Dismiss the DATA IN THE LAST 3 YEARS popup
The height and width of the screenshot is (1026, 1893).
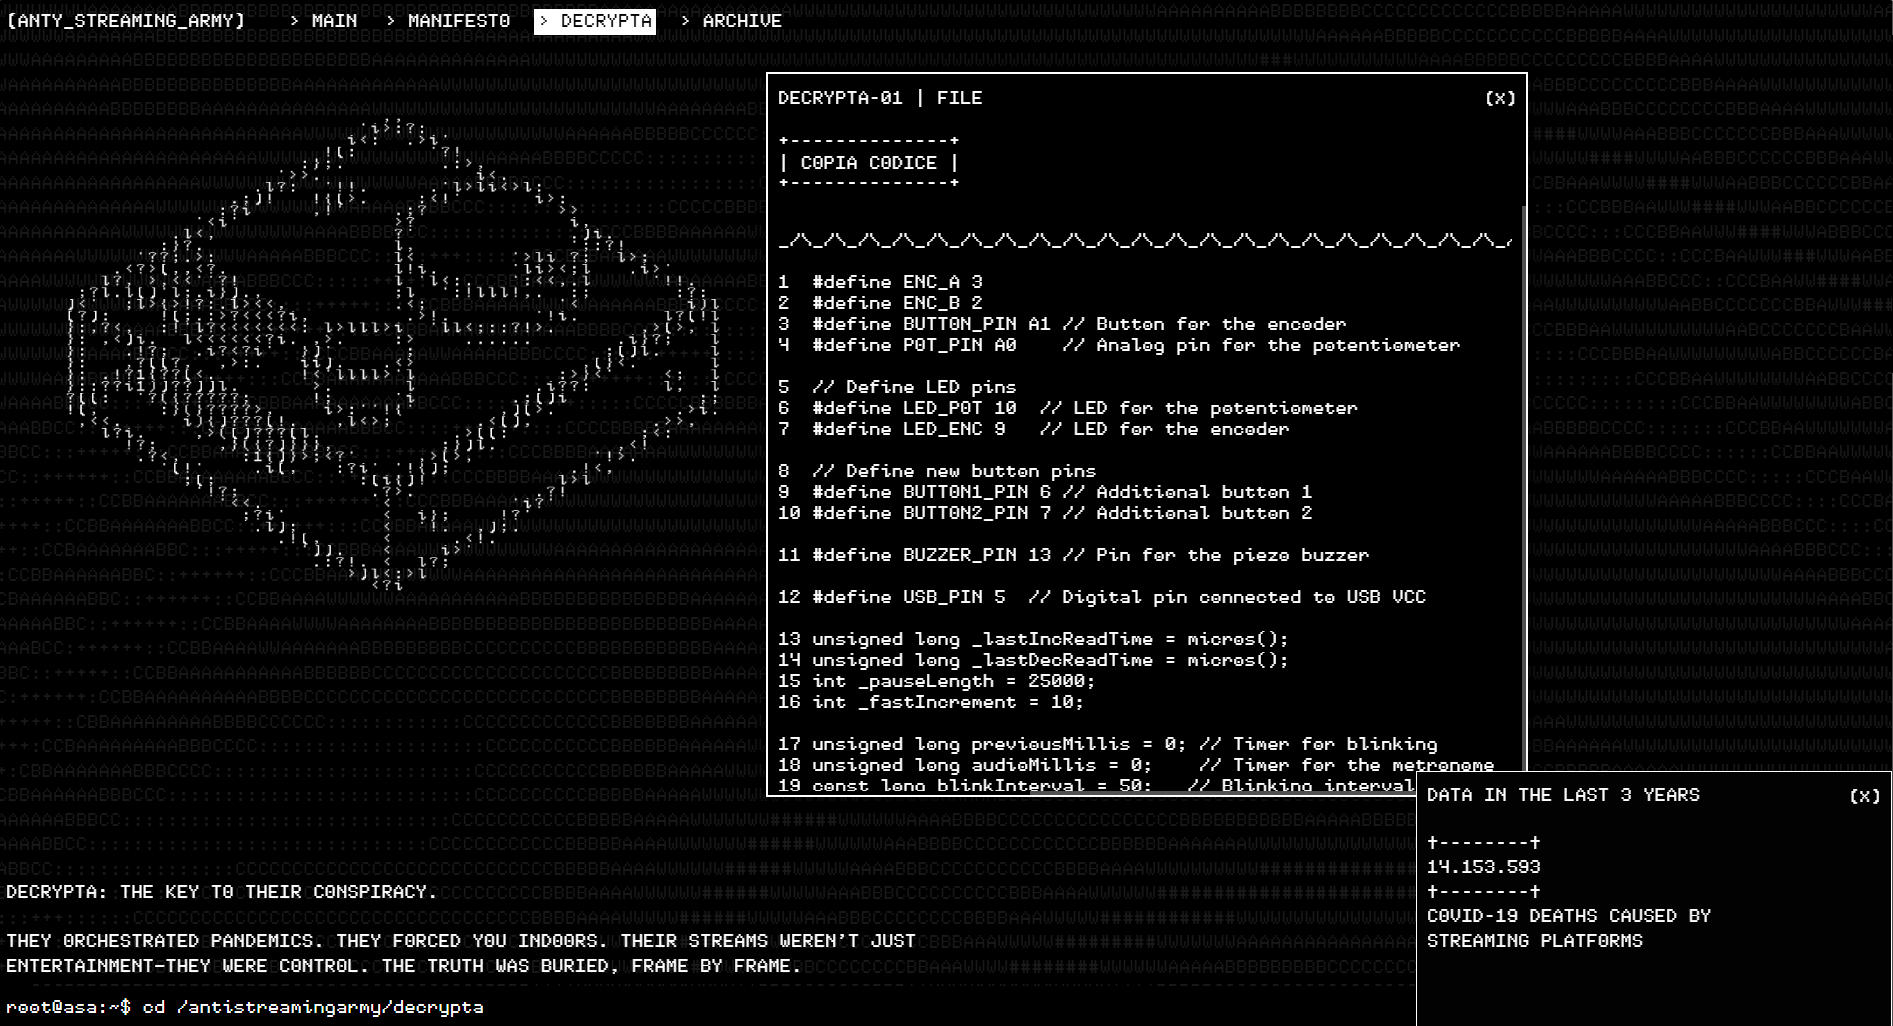click(x=1864, y=796)
